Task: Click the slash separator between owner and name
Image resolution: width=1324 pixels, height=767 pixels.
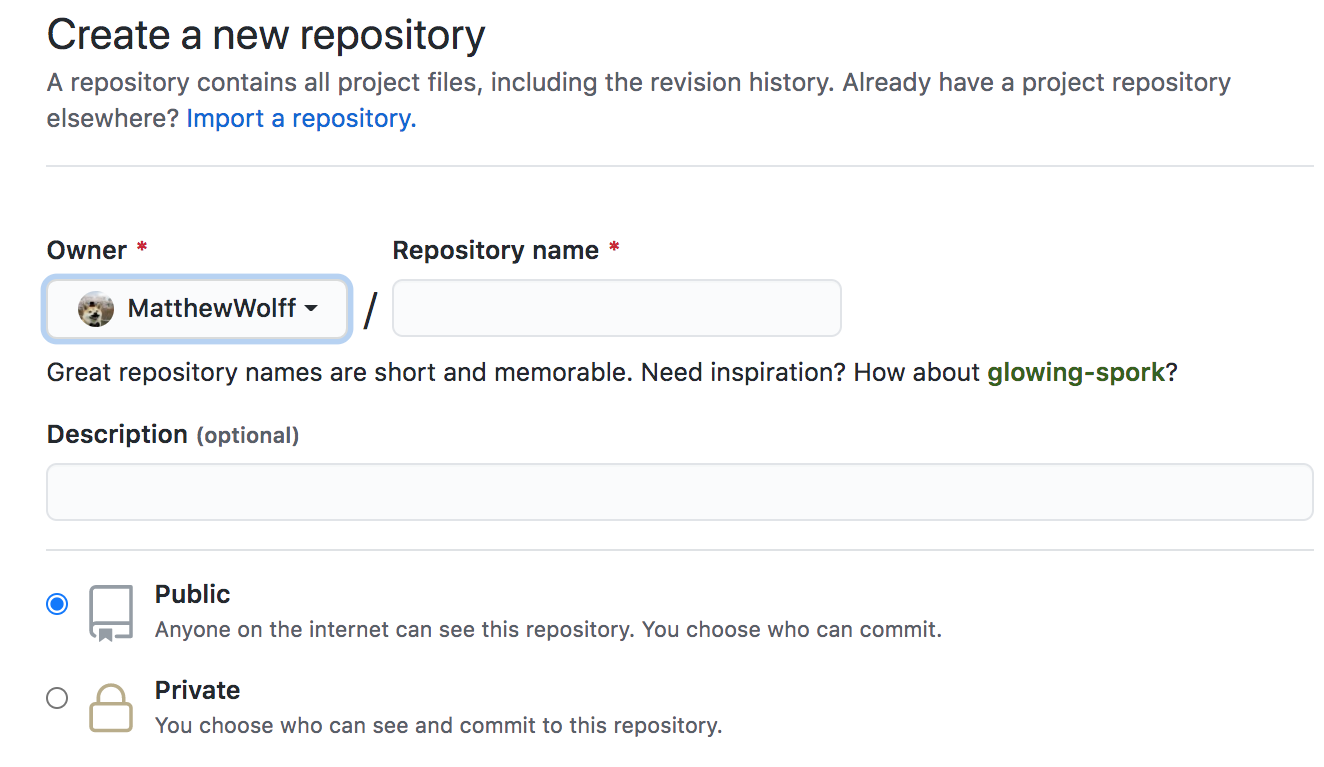Action: tap(369, 308)
